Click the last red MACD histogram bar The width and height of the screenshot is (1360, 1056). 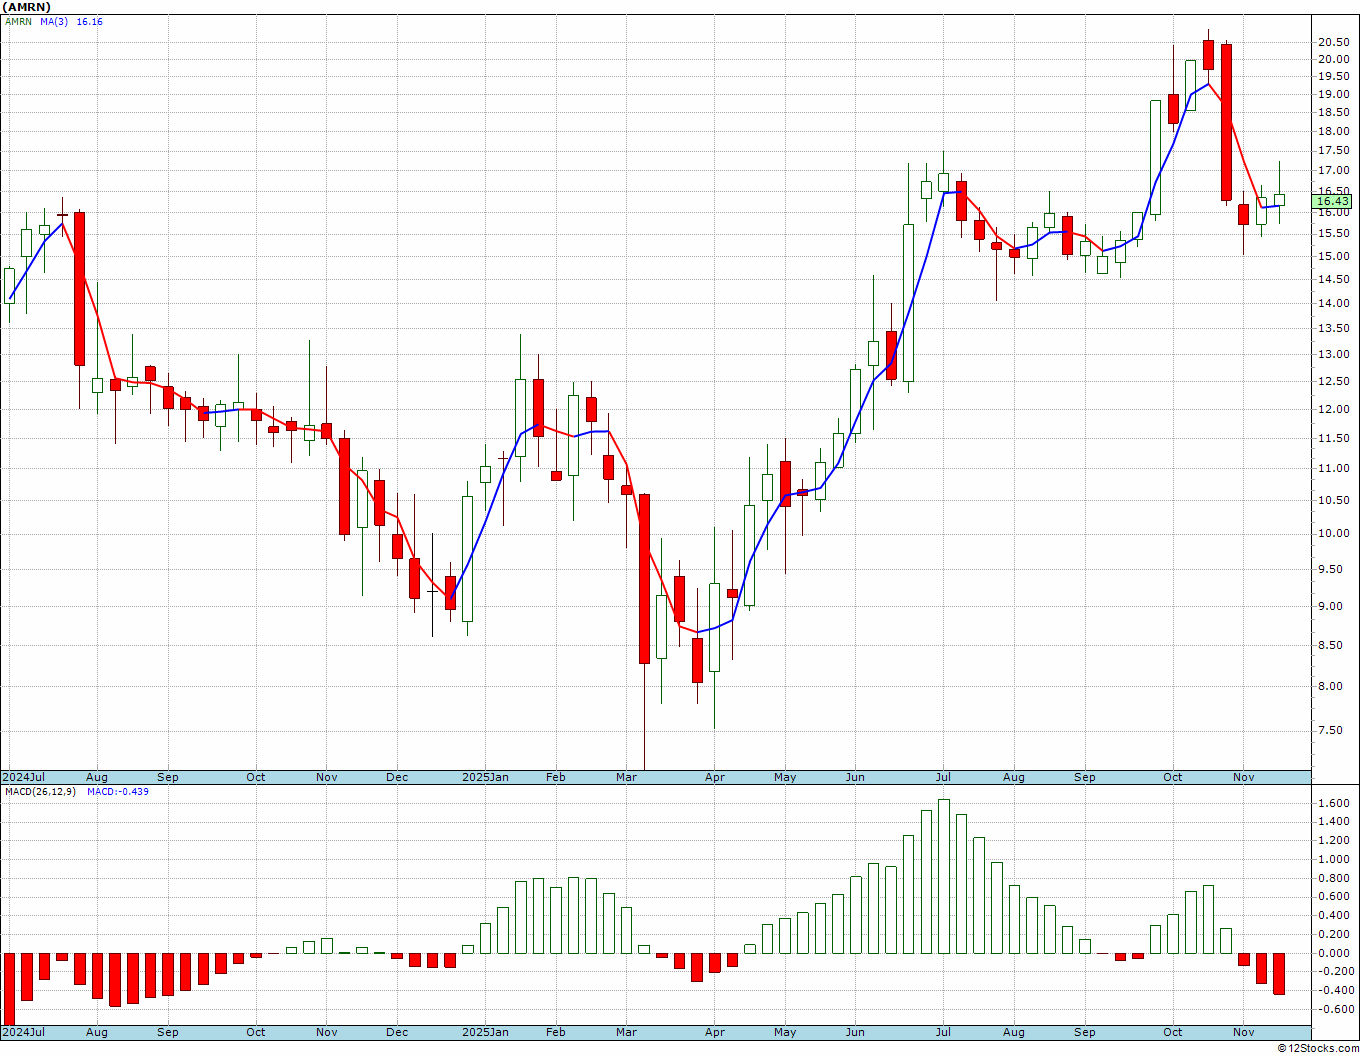point(1279,974)
